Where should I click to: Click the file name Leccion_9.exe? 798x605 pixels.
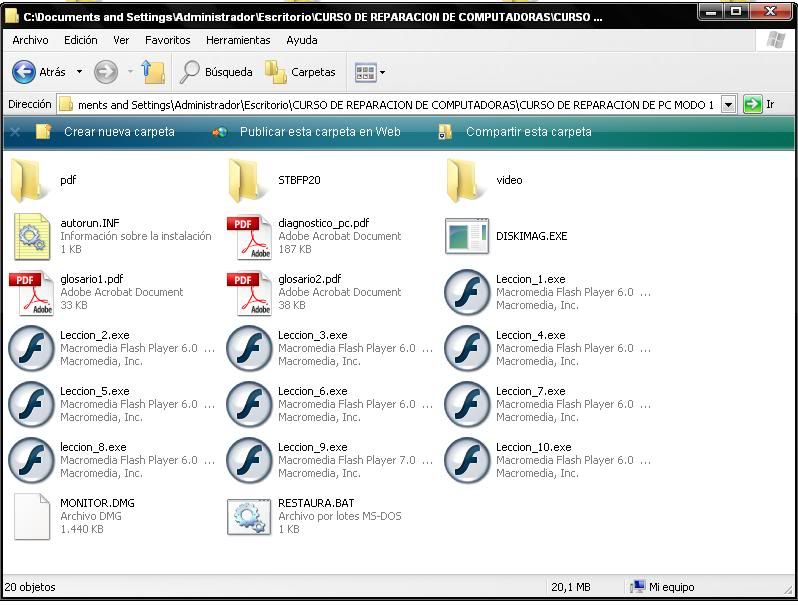pos(312,447)
